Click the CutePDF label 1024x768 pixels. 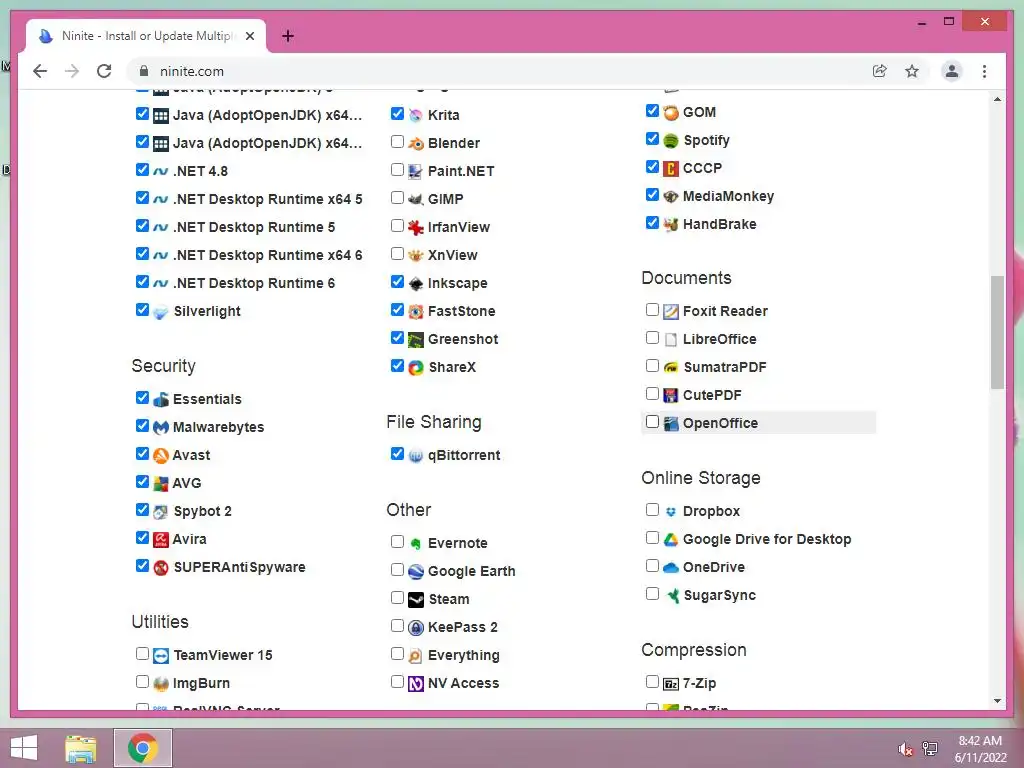pyautogui.click(x=712, y=395)
